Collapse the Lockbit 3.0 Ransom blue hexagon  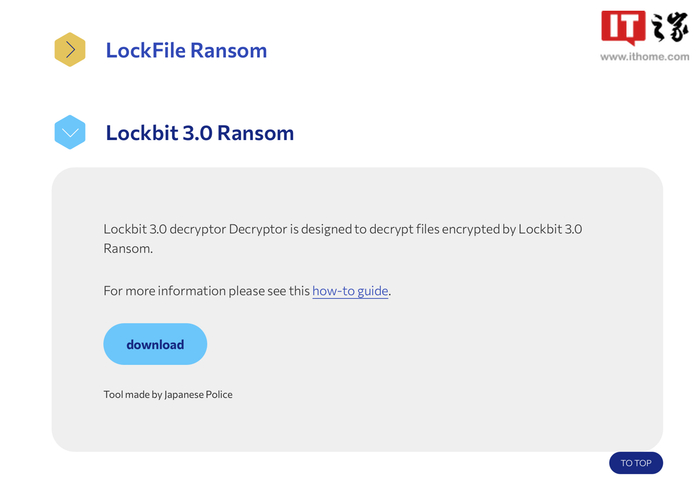(69, 132)
